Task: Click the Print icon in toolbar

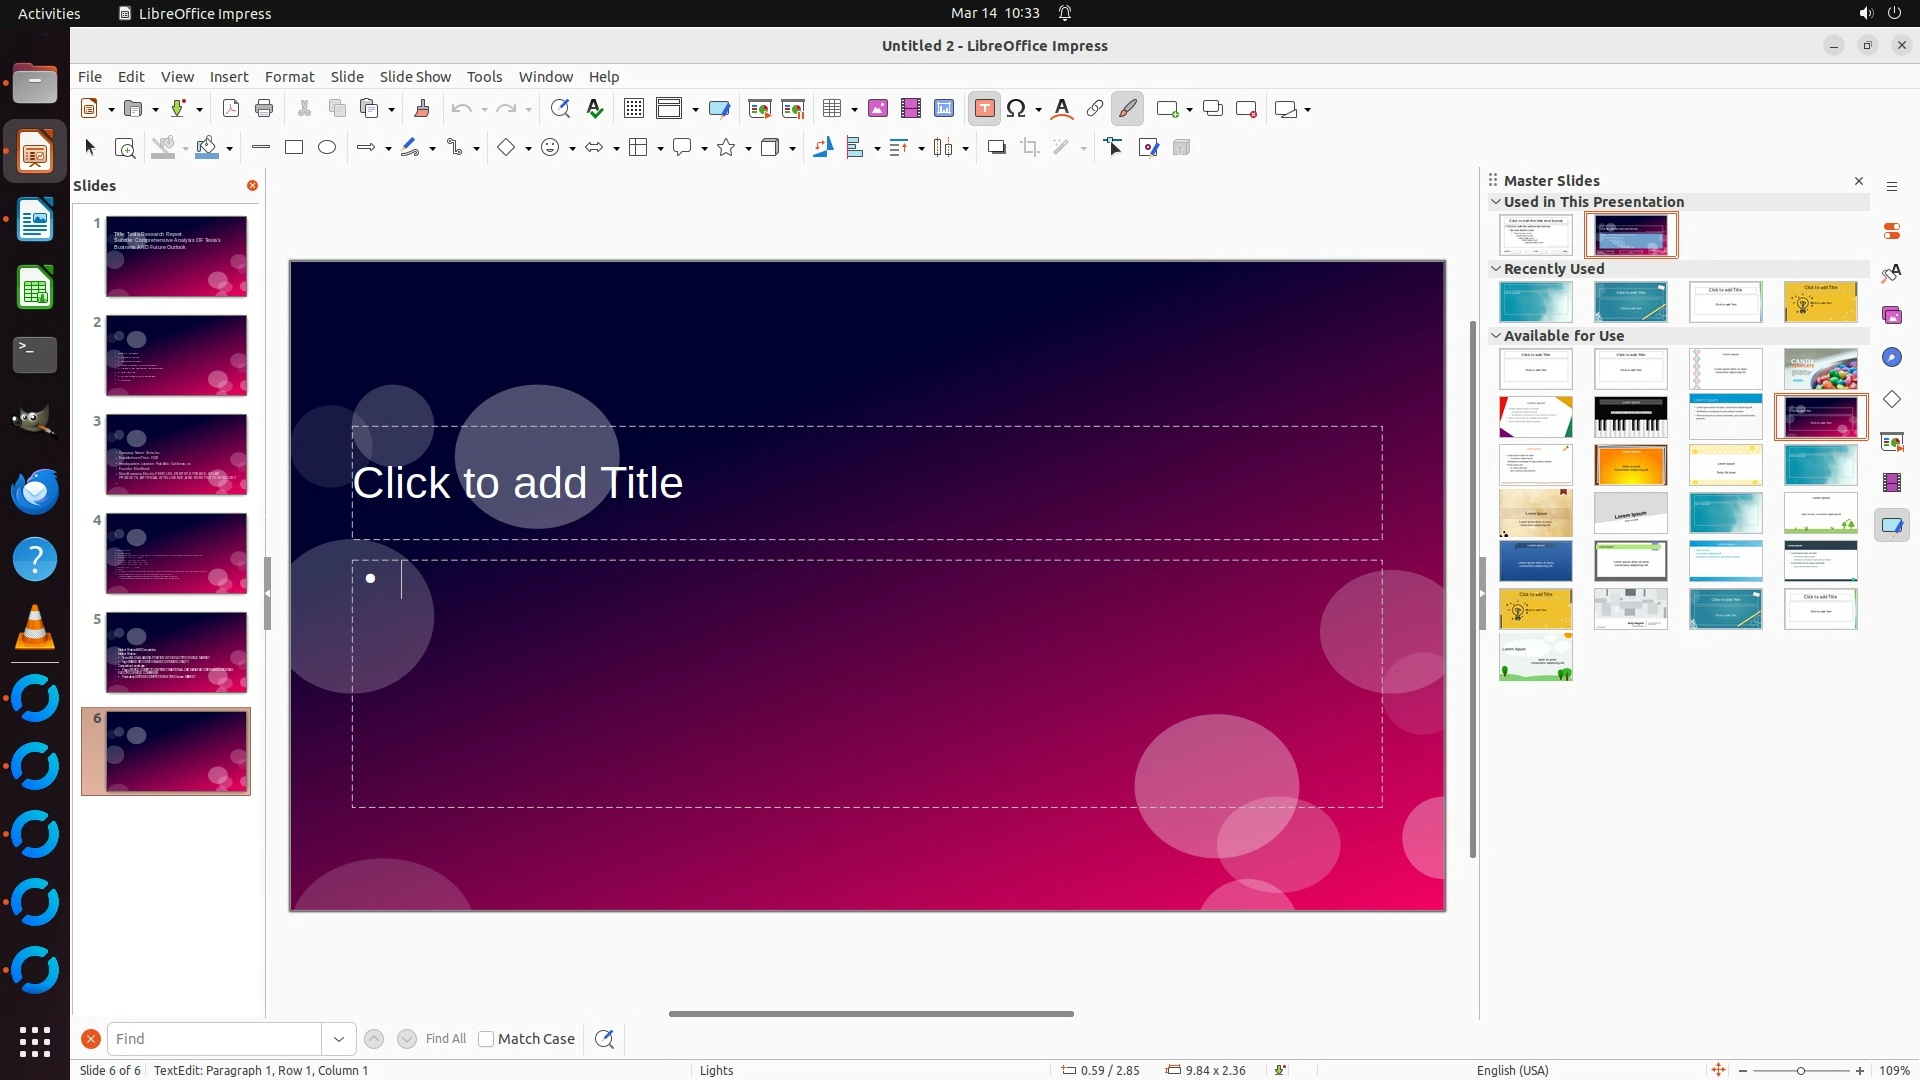Action: 264,109
